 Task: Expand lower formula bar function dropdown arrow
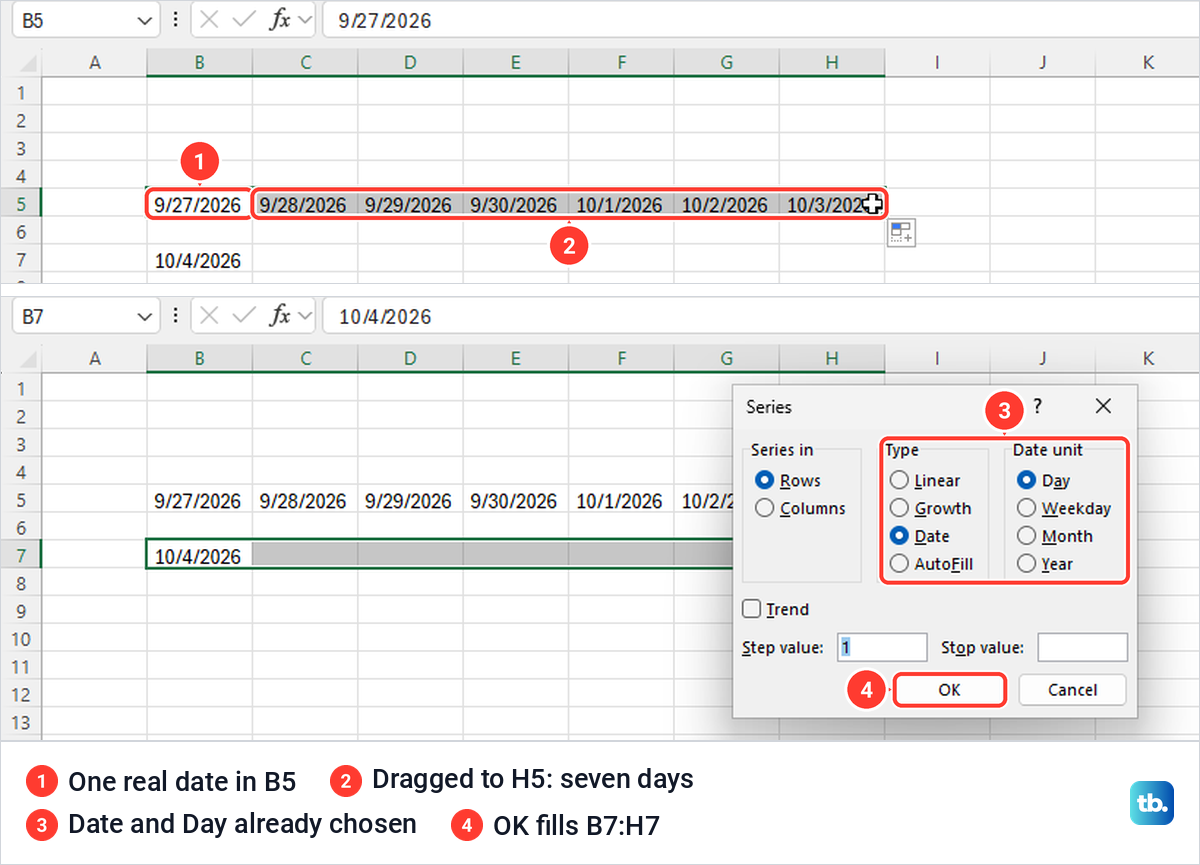click(304, 316)
